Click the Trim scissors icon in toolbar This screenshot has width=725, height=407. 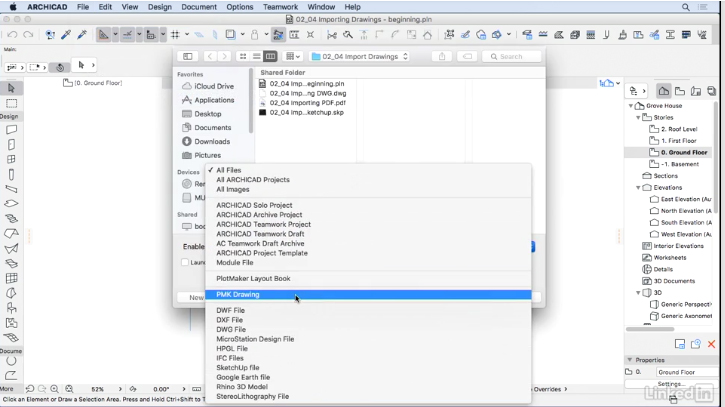point(332,35)
